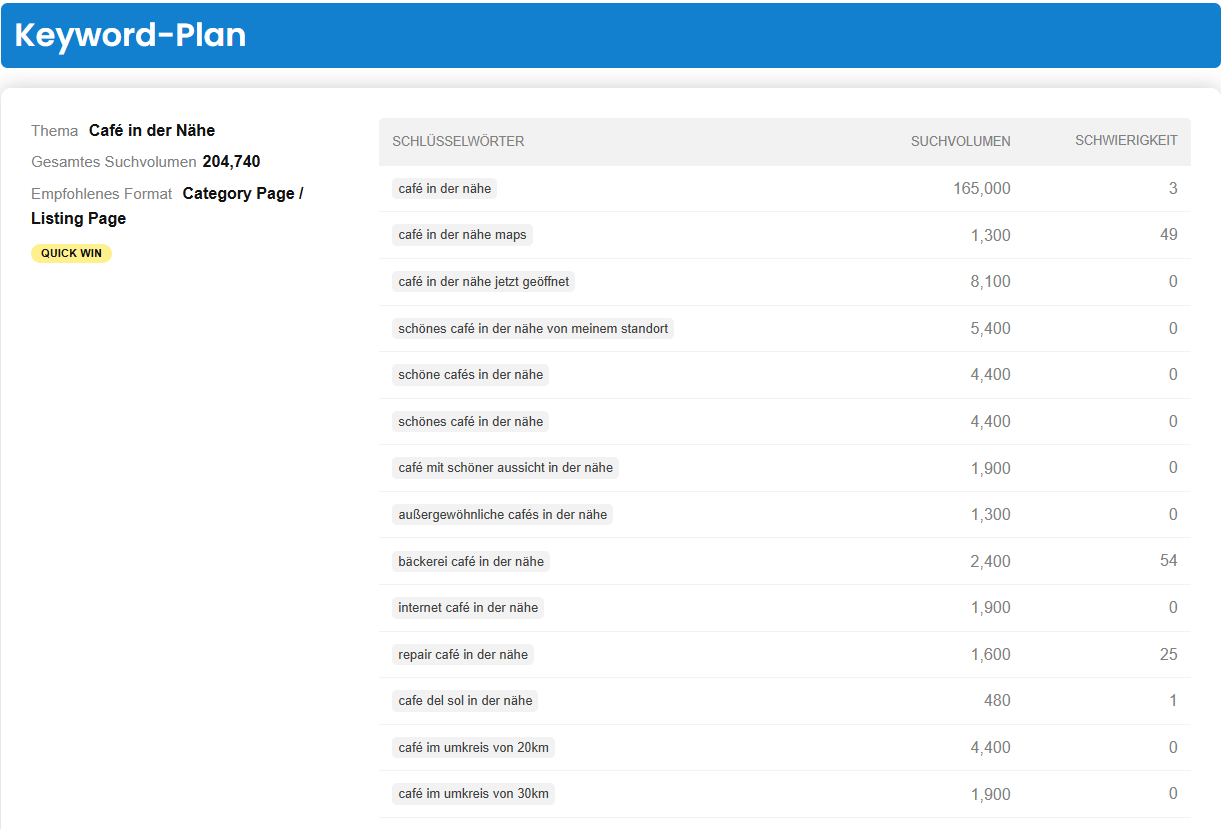The width and height of the screenshot is (1221, 829).
Task: Click 'café in der nähe jetzt geöffnet' tag
Action: 483,282
